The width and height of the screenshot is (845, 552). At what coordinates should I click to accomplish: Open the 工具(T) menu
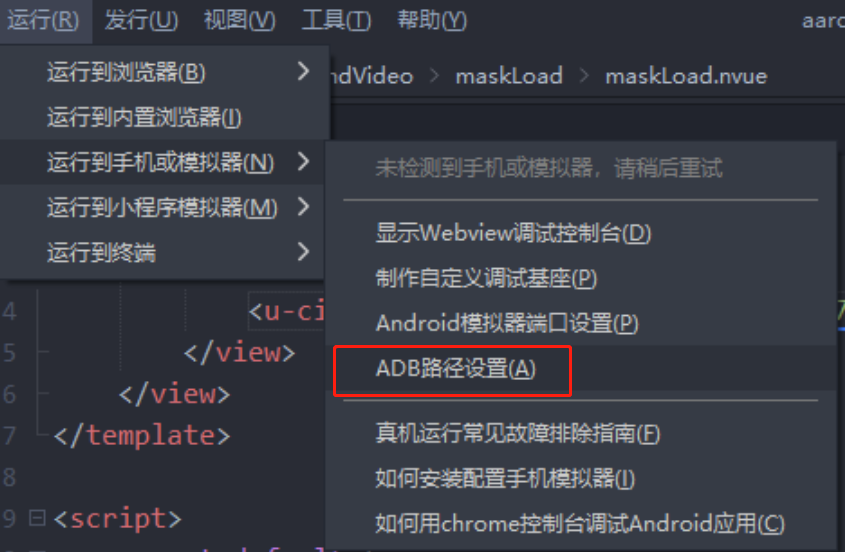[336, 20]
